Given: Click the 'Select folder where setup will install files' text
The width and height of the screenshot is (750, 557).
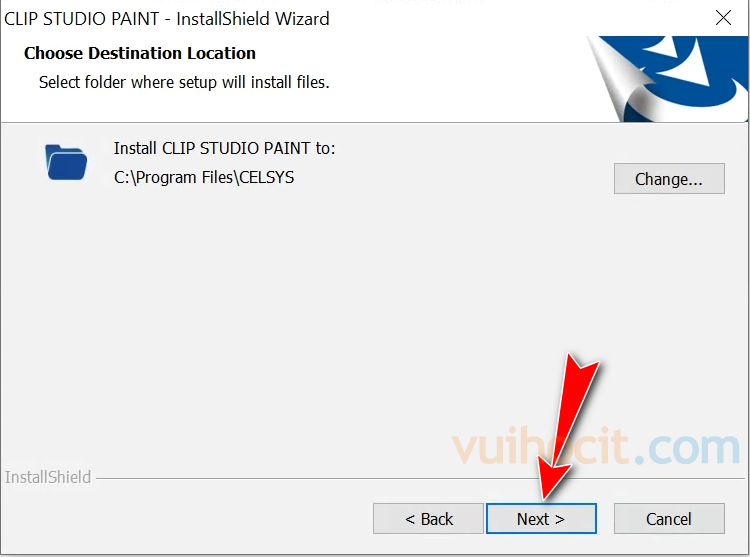Looking at the screenshot, I should 184,82.
